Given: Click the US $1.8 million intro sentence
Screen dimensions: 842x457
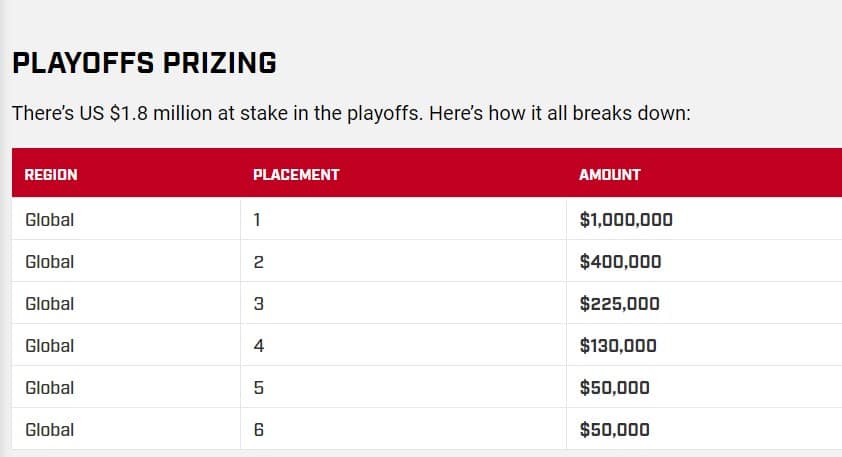Looking at the screenshot, I should (x=351, y=112).
